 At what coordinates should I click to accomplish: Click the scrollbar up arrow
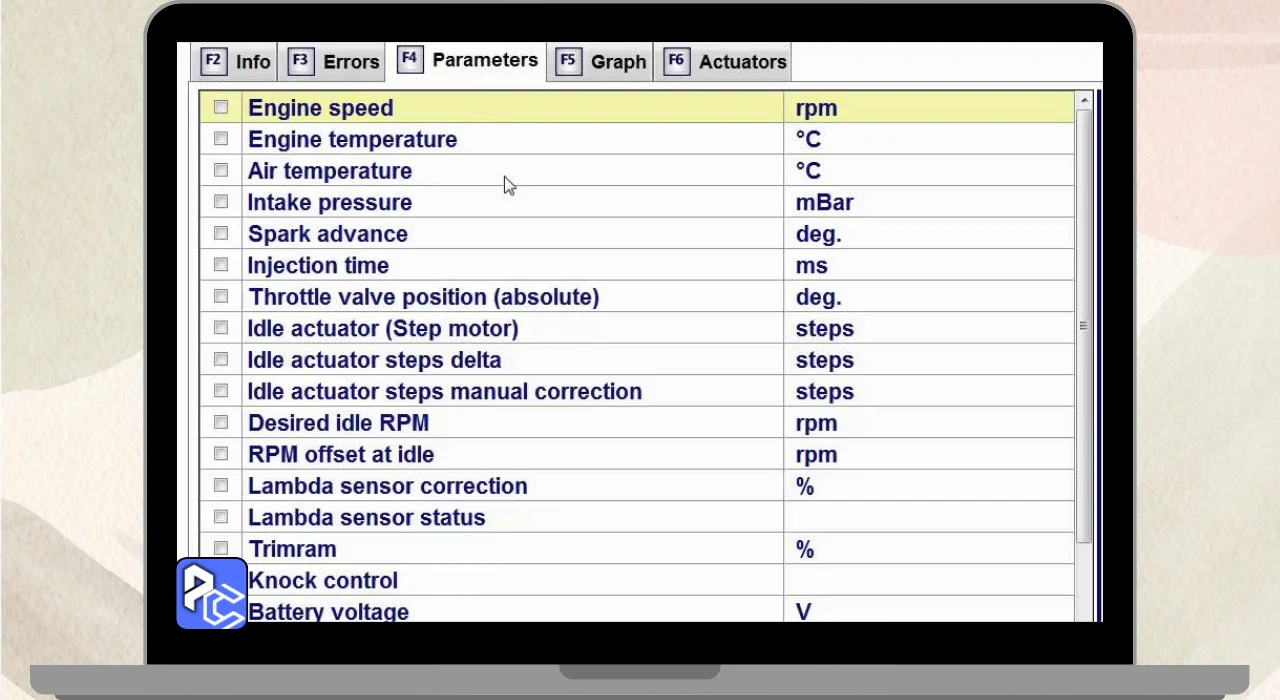click(x=1084, y=101)
